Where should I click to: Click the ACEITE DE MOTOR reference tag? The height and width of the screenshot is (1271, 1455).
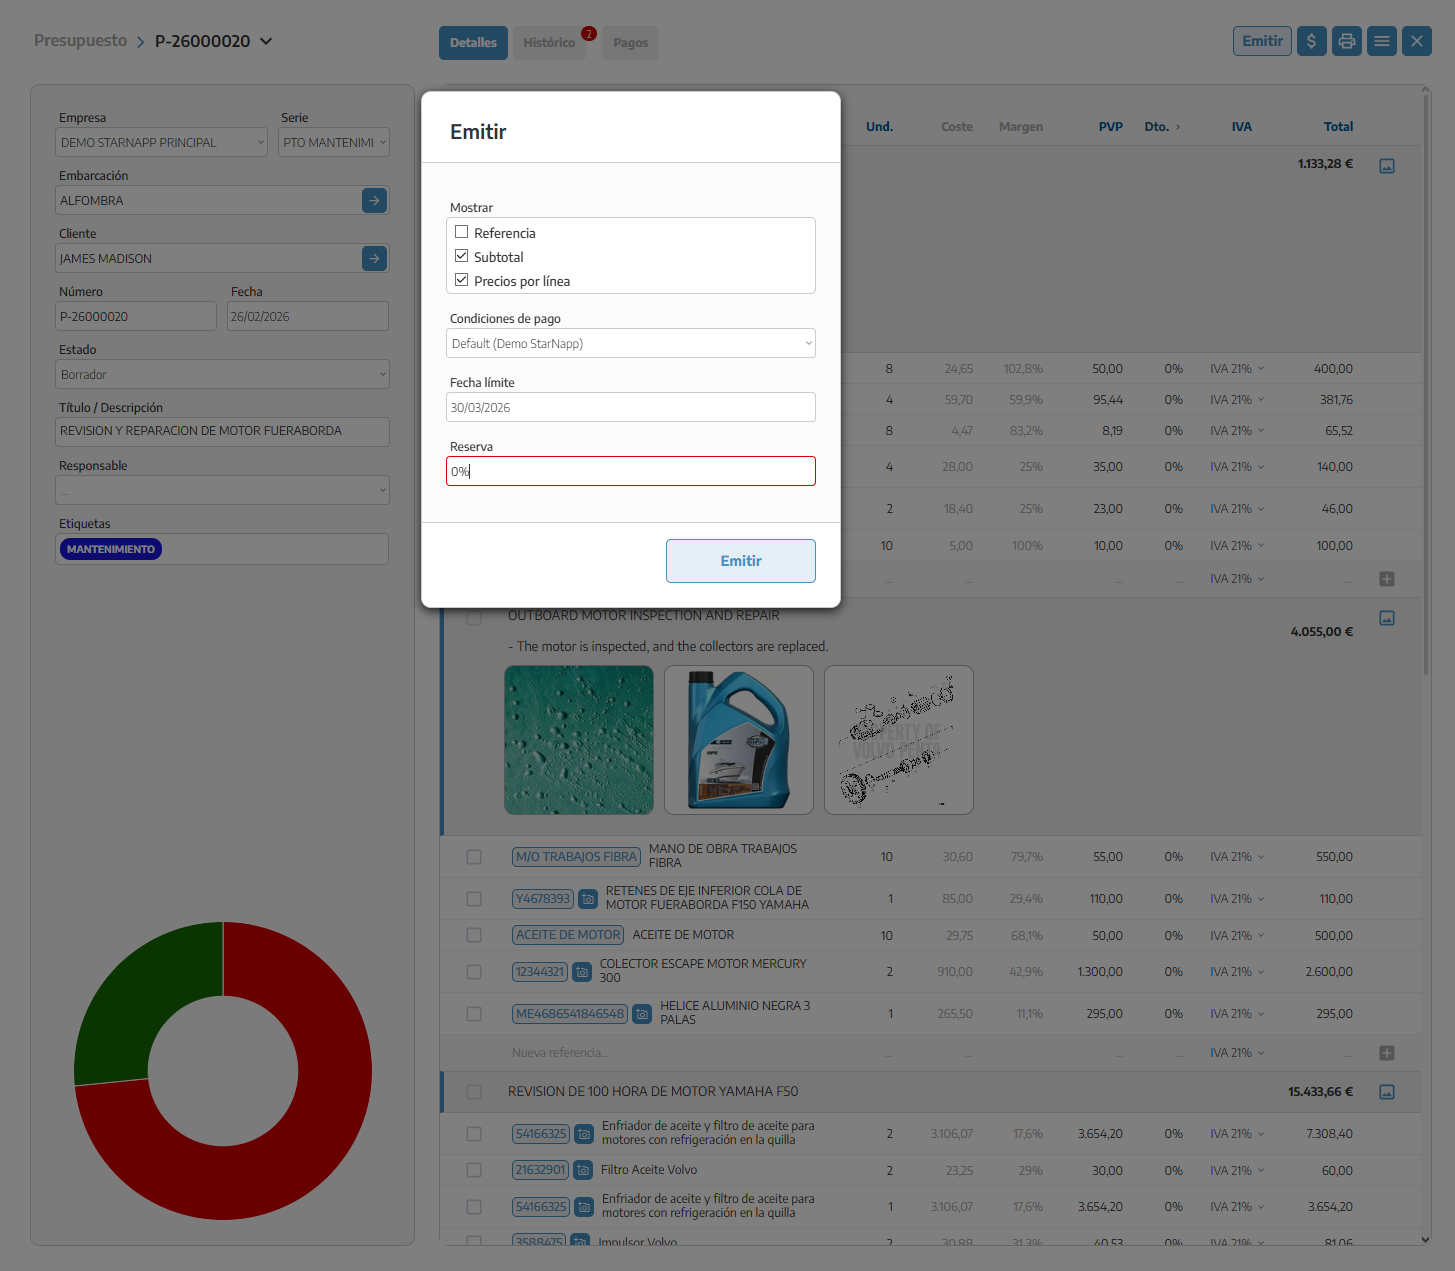(568, 935)
